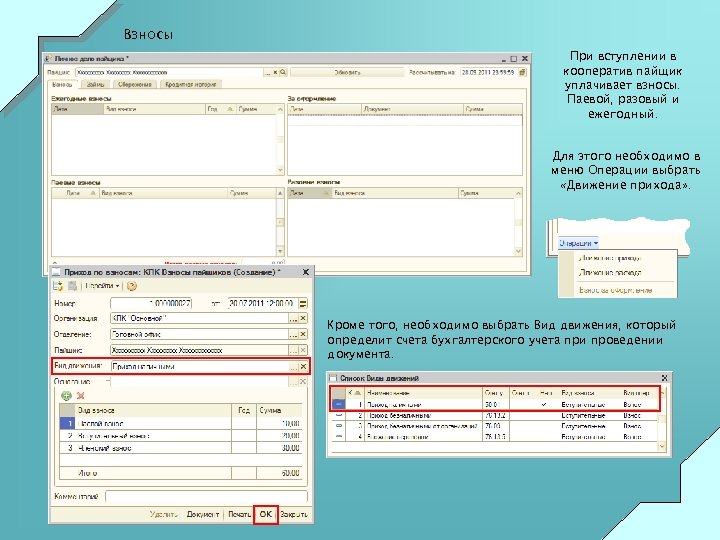
Task: Close the Приход по взносам window
Action: point(305,272)
